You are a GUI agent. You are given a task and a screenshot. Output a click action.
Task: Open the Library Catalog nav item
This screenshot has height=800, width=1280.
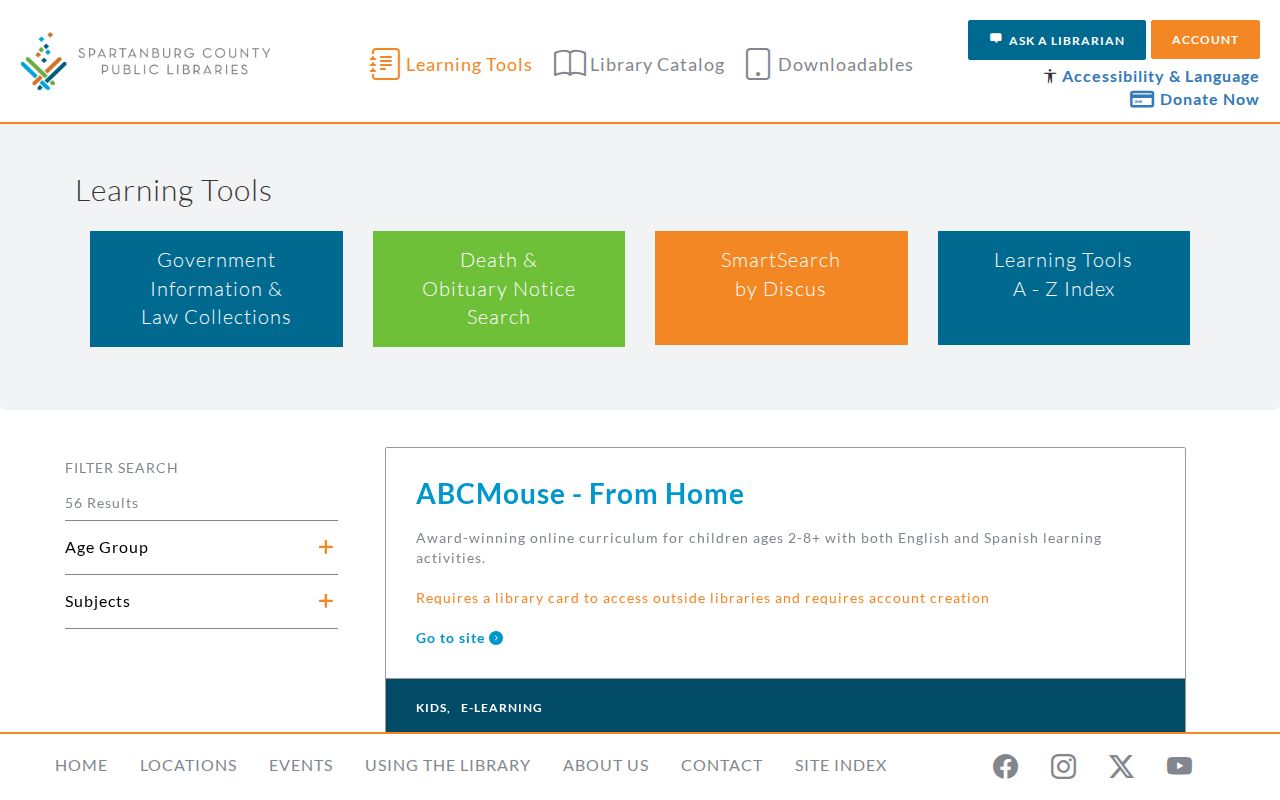pyautogui.click(x=639, y=64)
